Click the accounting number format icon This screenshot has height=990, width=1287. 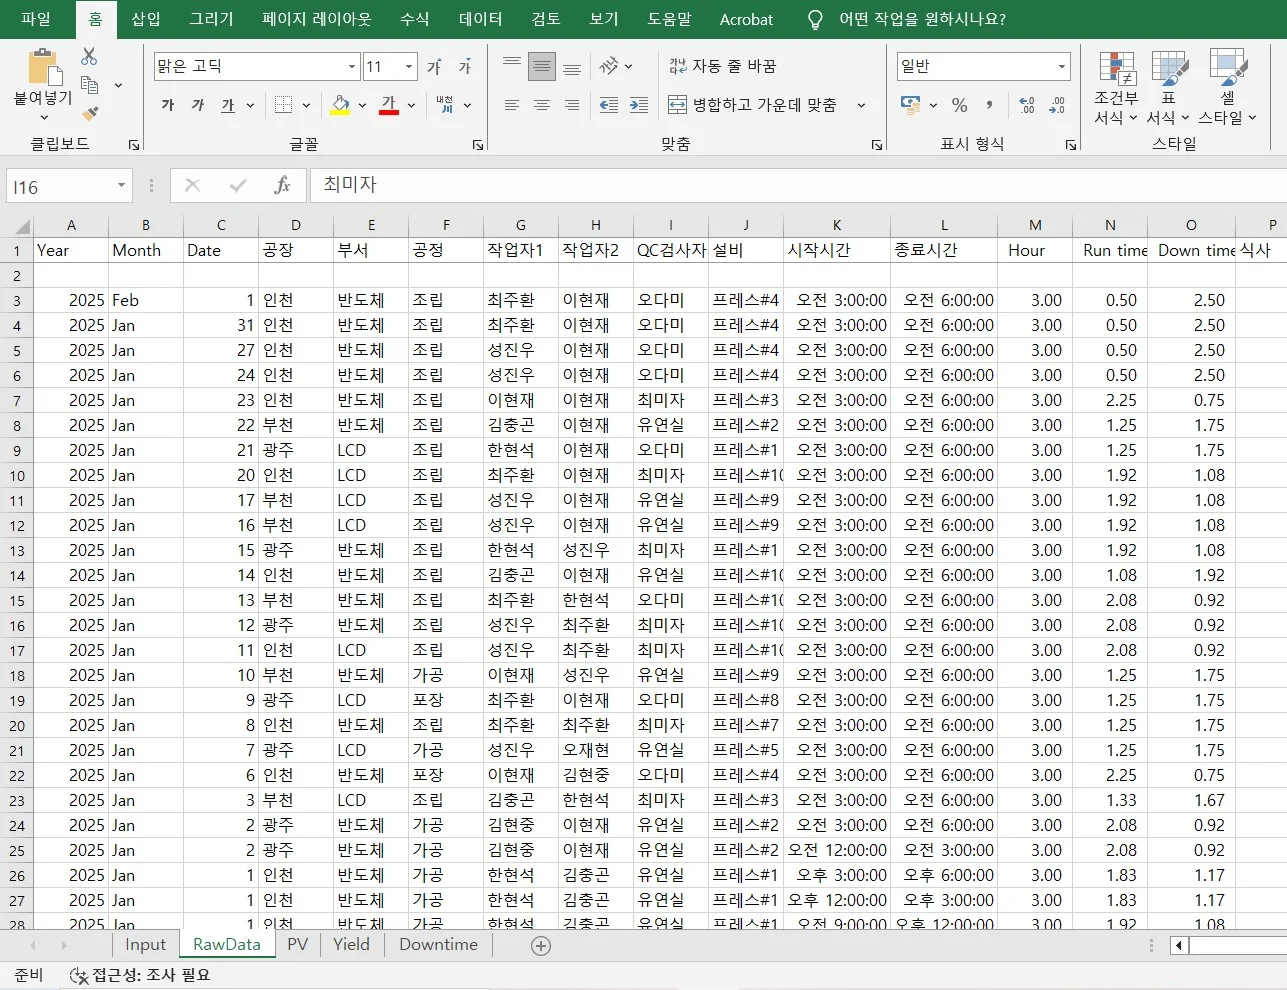pyautogui.click(x=910, y=105)
